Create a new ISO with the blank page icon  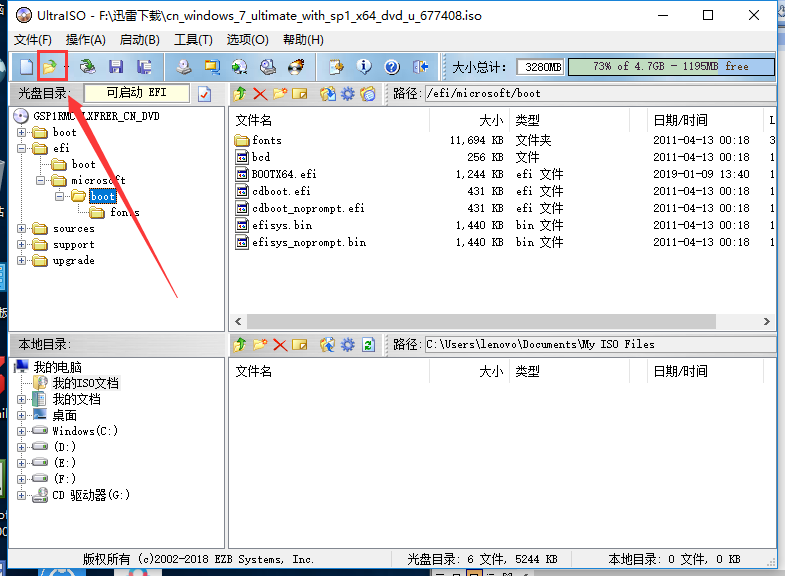pyautogui.click(x=26, y=67)
